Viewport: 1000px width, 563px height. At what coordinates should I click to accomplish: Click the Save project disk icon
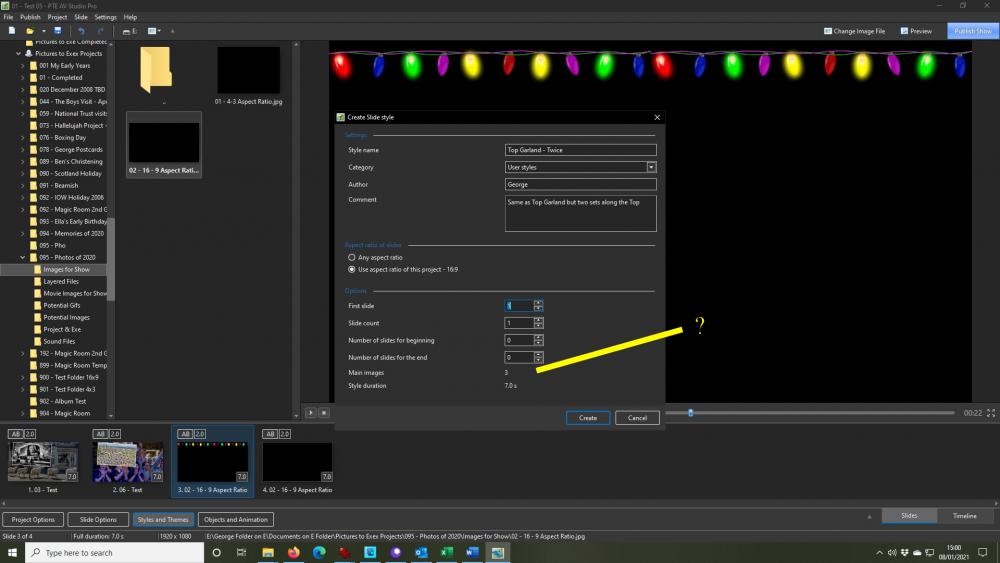point(58,31)
